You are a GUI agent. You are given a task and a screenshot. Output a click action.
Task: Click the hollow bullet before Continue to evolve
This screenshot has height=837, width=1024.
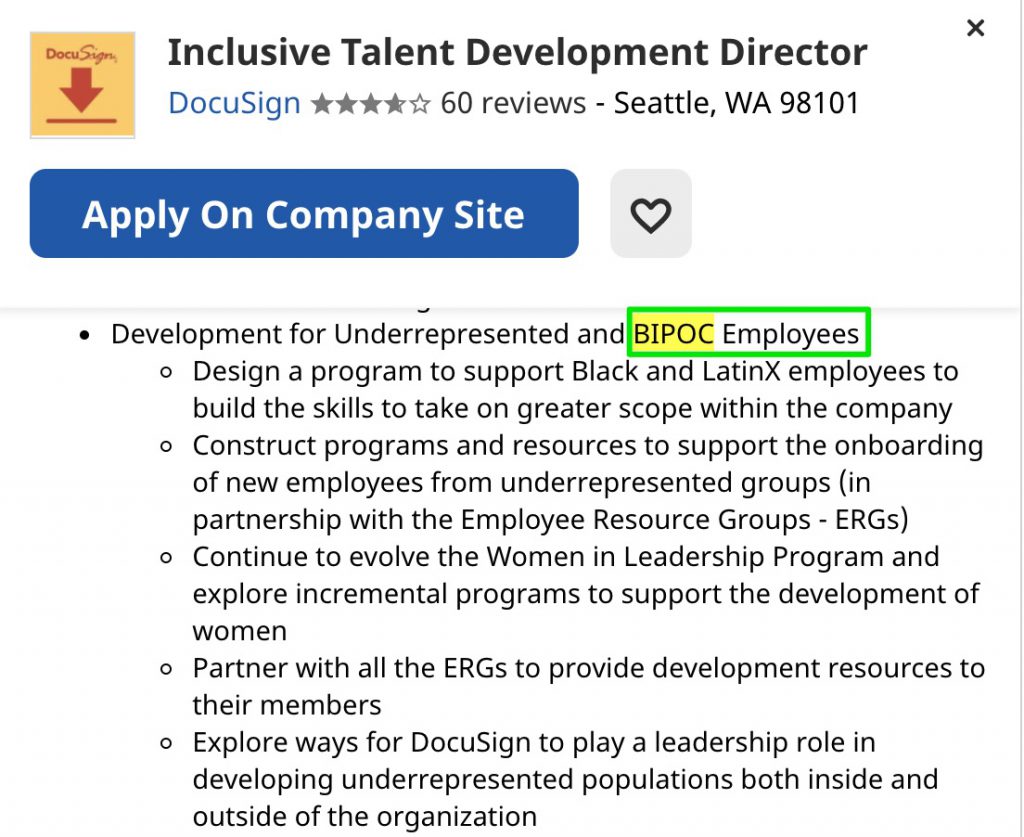click(168, 557)
